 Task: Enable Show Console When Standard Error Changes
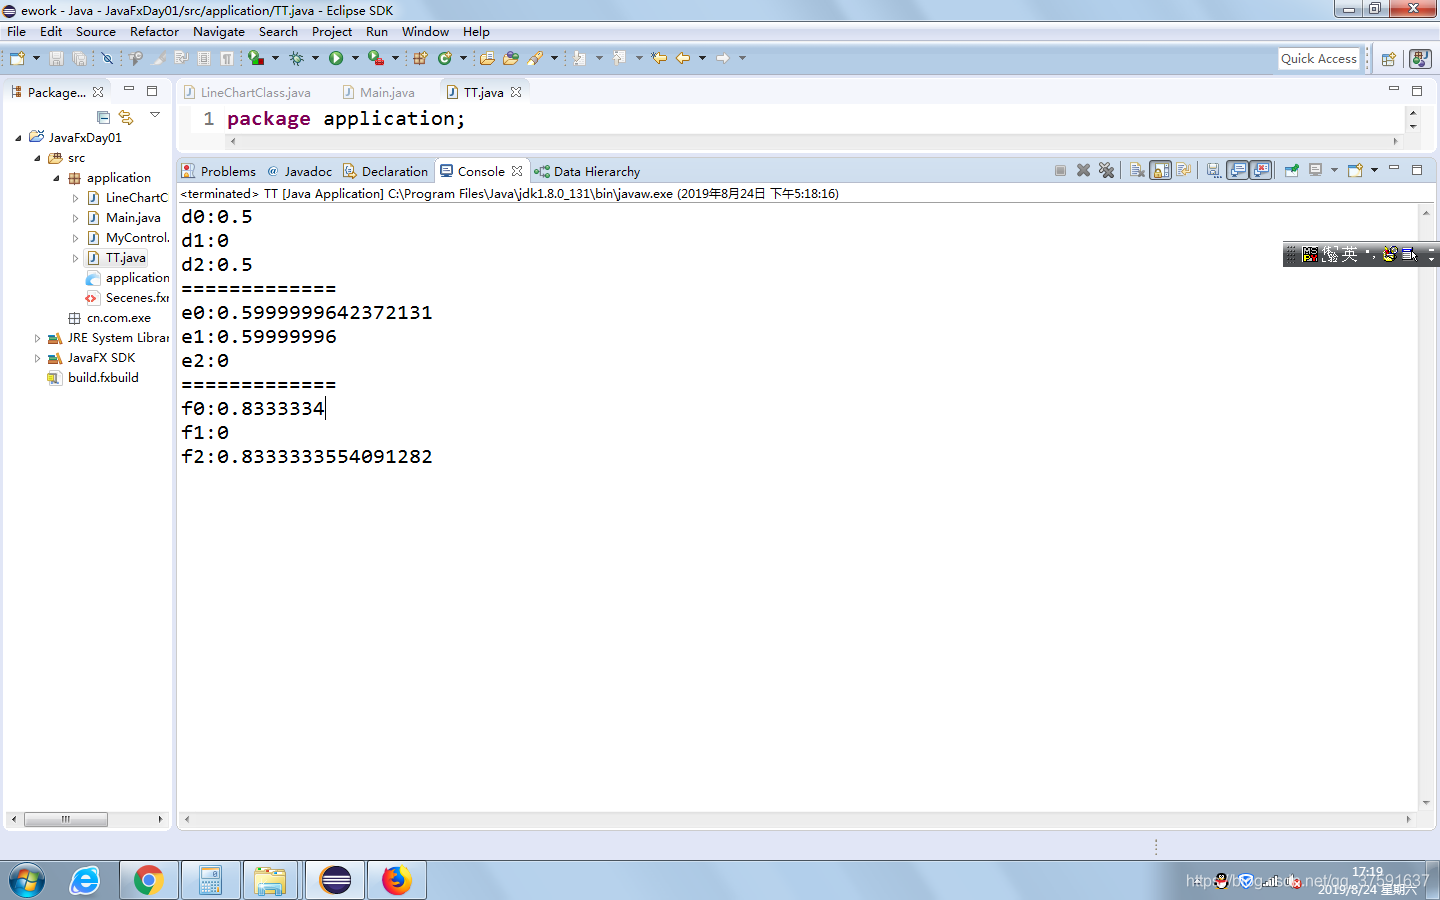pos(1261,171)
